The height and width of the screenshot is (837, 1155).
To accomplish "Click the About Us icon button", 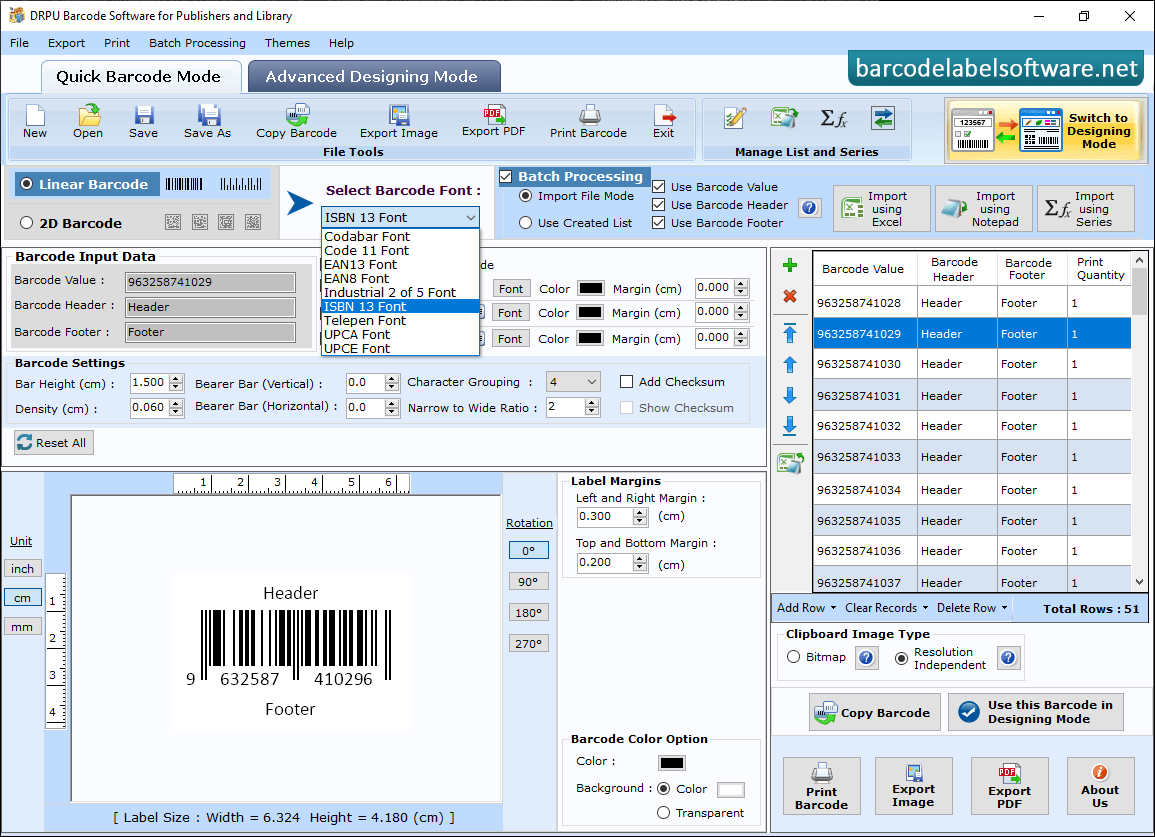I will pos(1100,785).
